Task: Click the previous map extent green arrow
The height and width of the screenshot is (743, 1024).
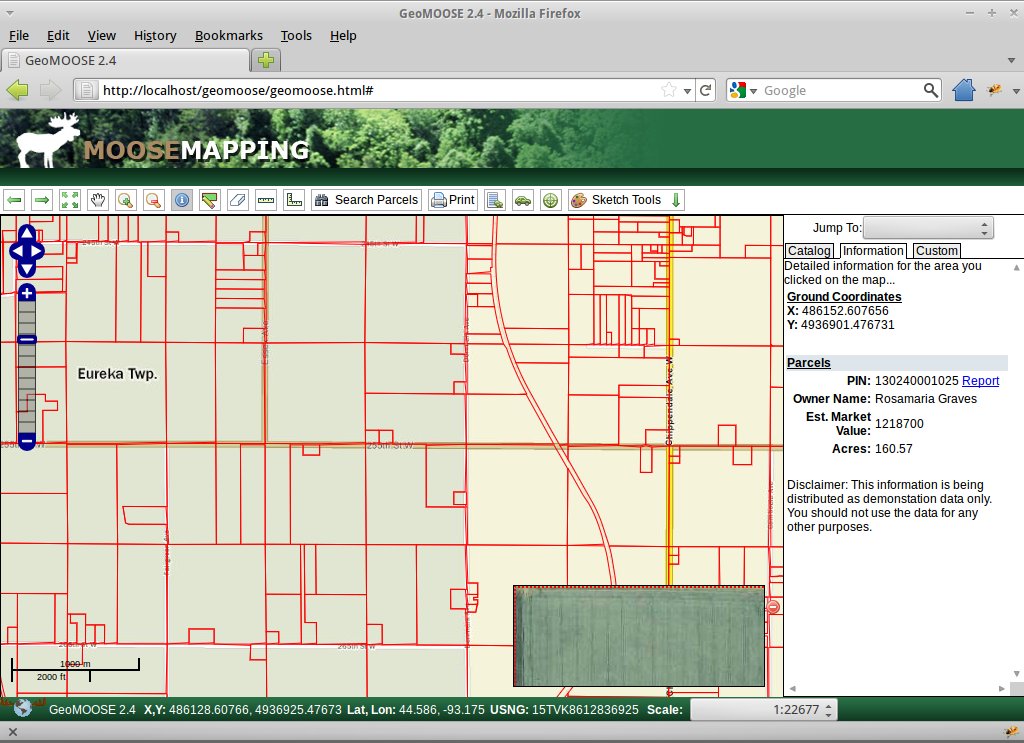Action: coord(14,200)
